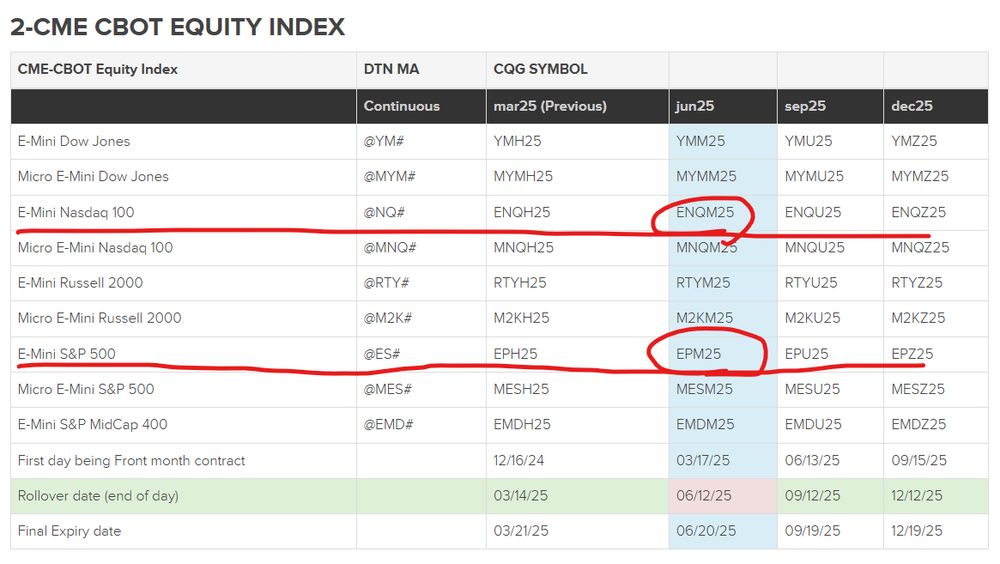The image size is (1000, 564).
Task: Select the 'Micro E-Mini S&P 500' row label
Action: tap(86, 389)
